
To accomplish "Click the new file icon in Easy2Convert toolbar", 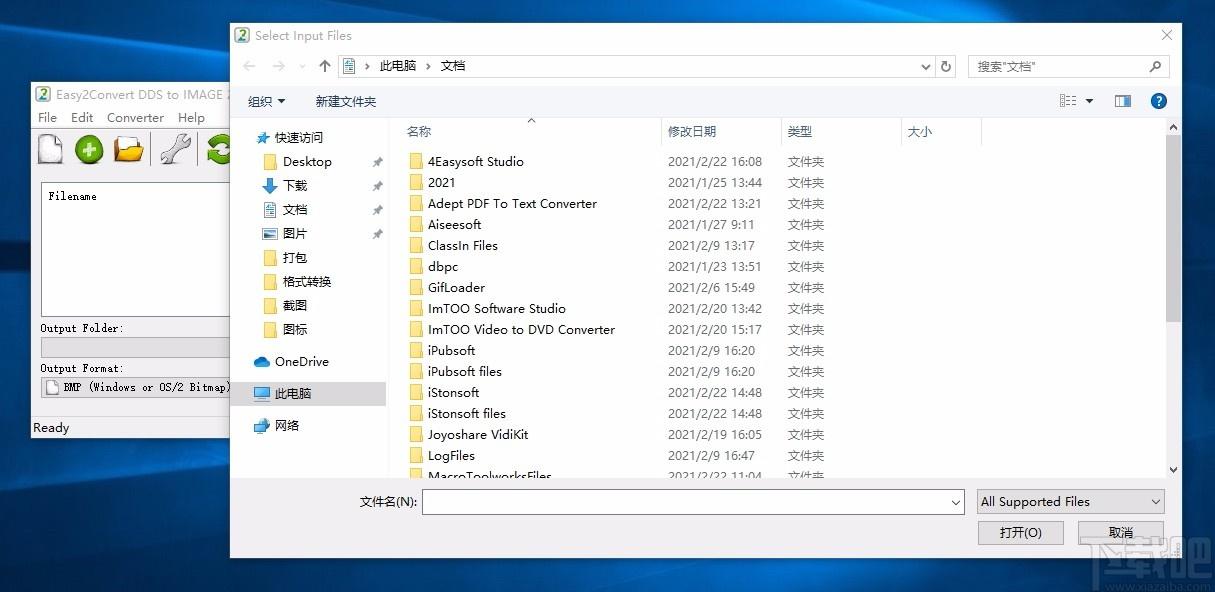I will point(50,149).
